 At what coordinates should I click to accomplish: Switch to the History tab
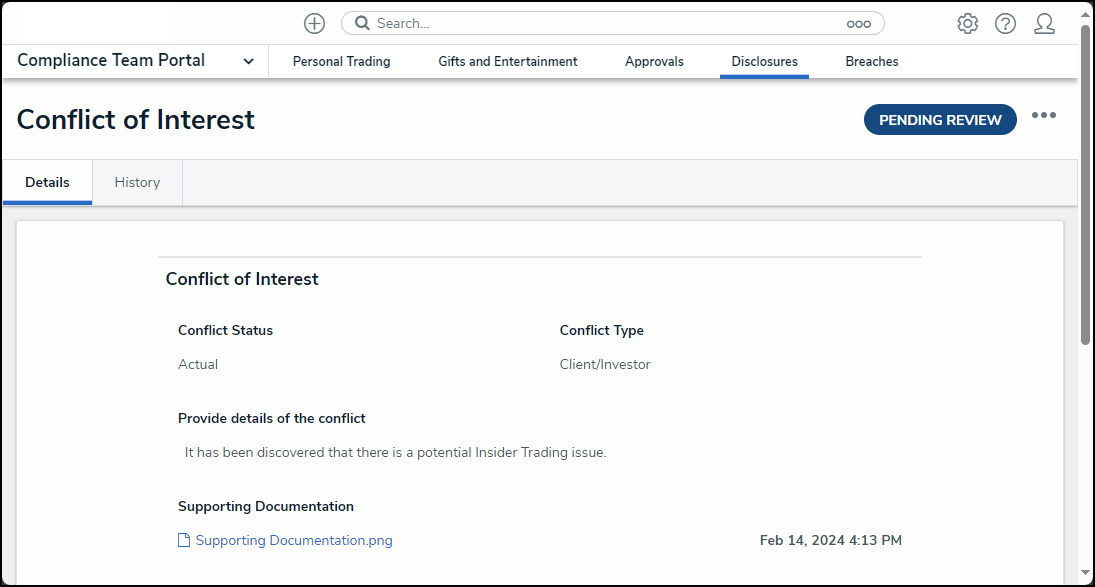tap(137, 183)
